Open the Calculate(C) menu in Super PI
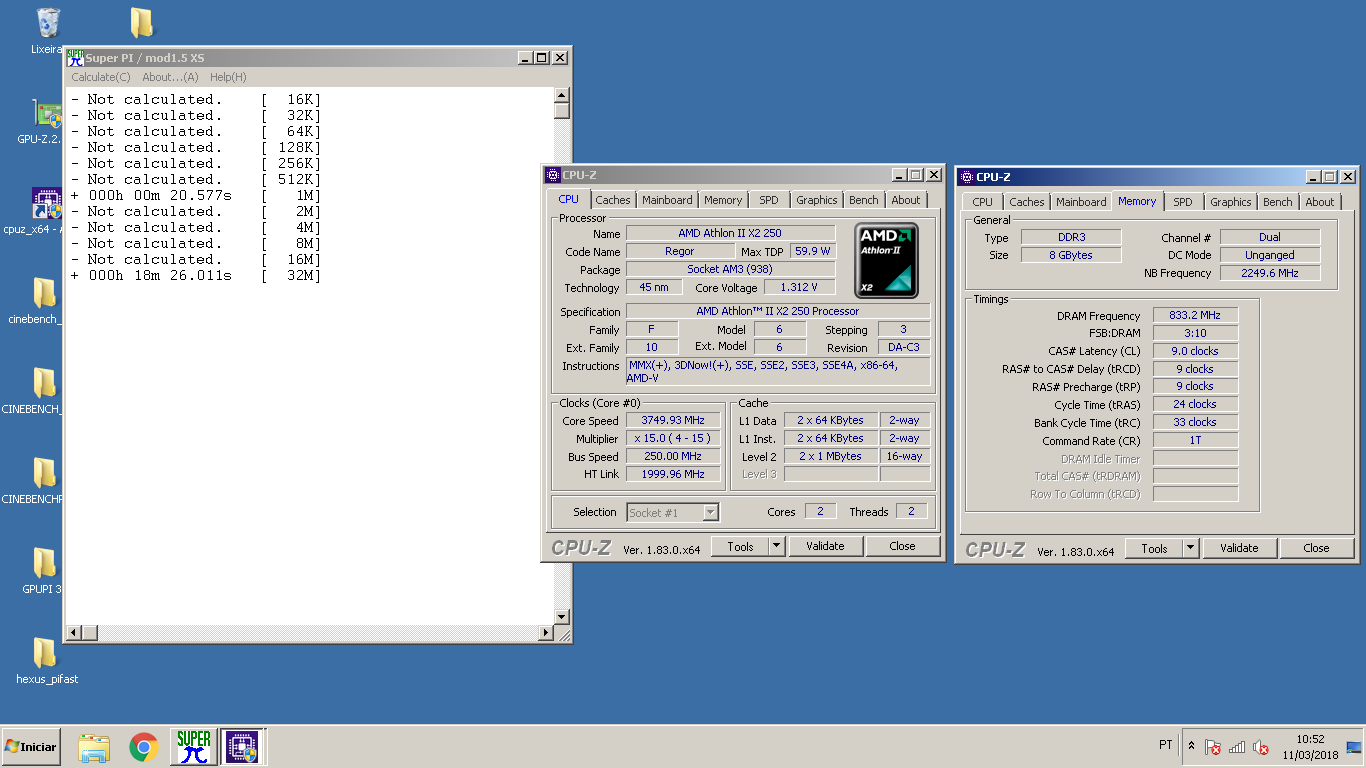The image size is (1366, 768). 101,77
